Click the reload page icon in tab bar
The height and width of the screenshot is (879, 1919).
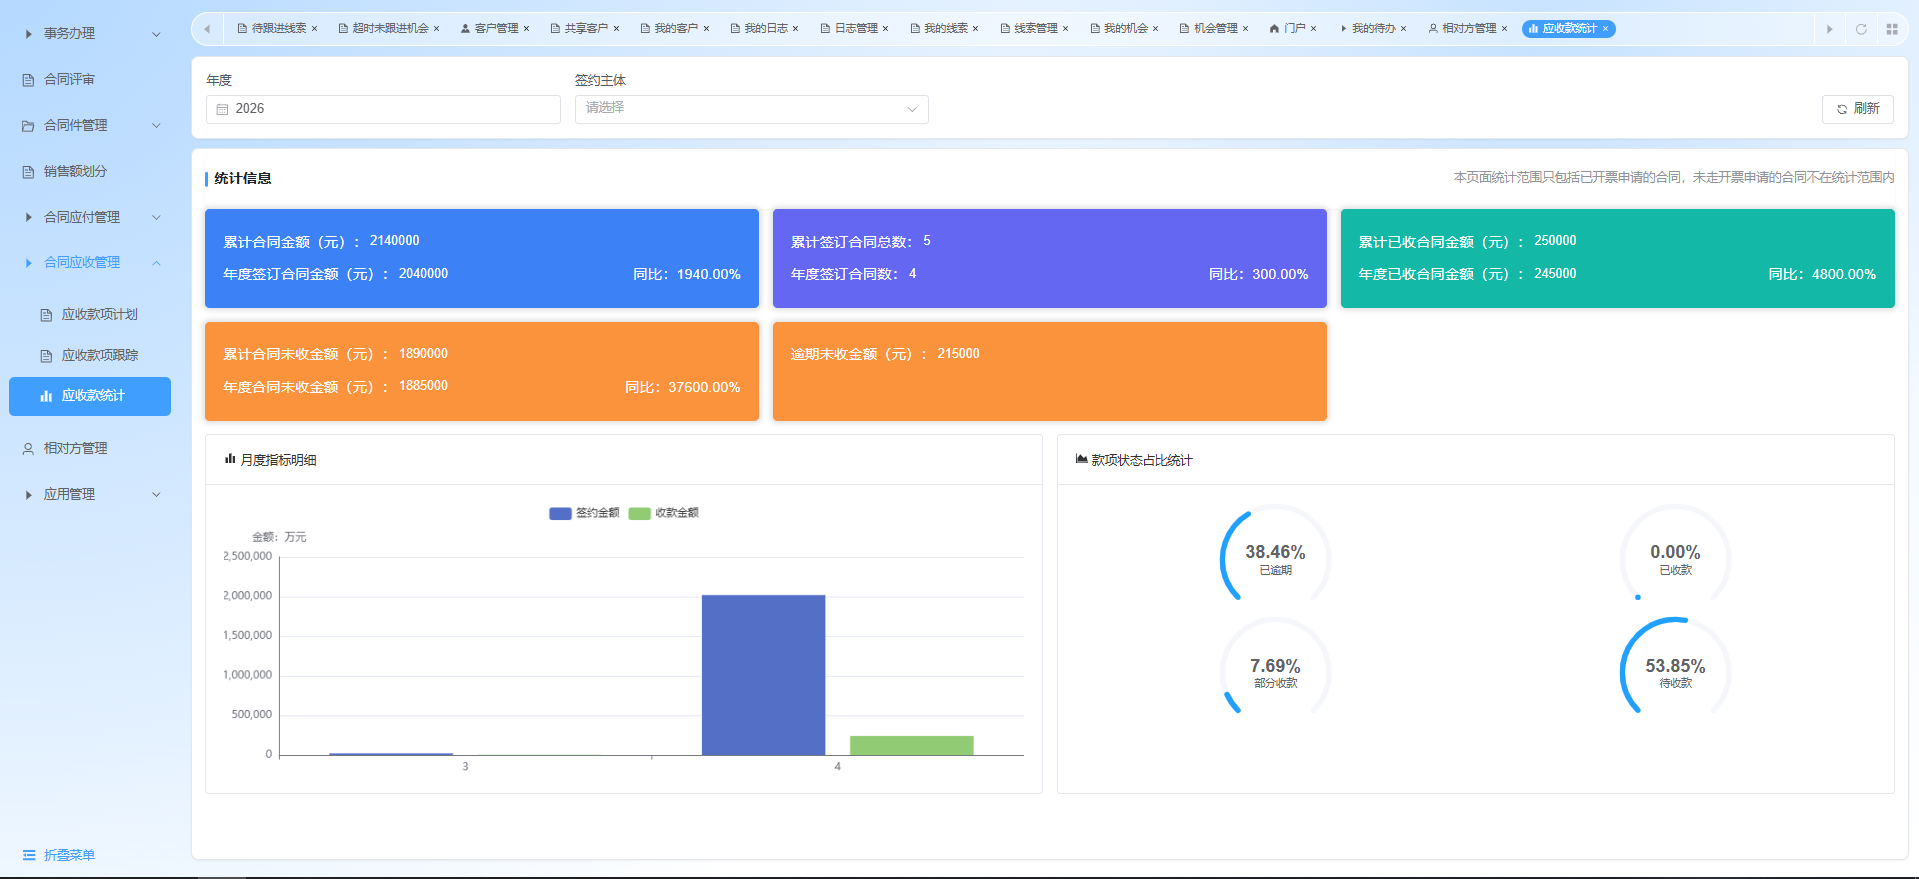1861,29
